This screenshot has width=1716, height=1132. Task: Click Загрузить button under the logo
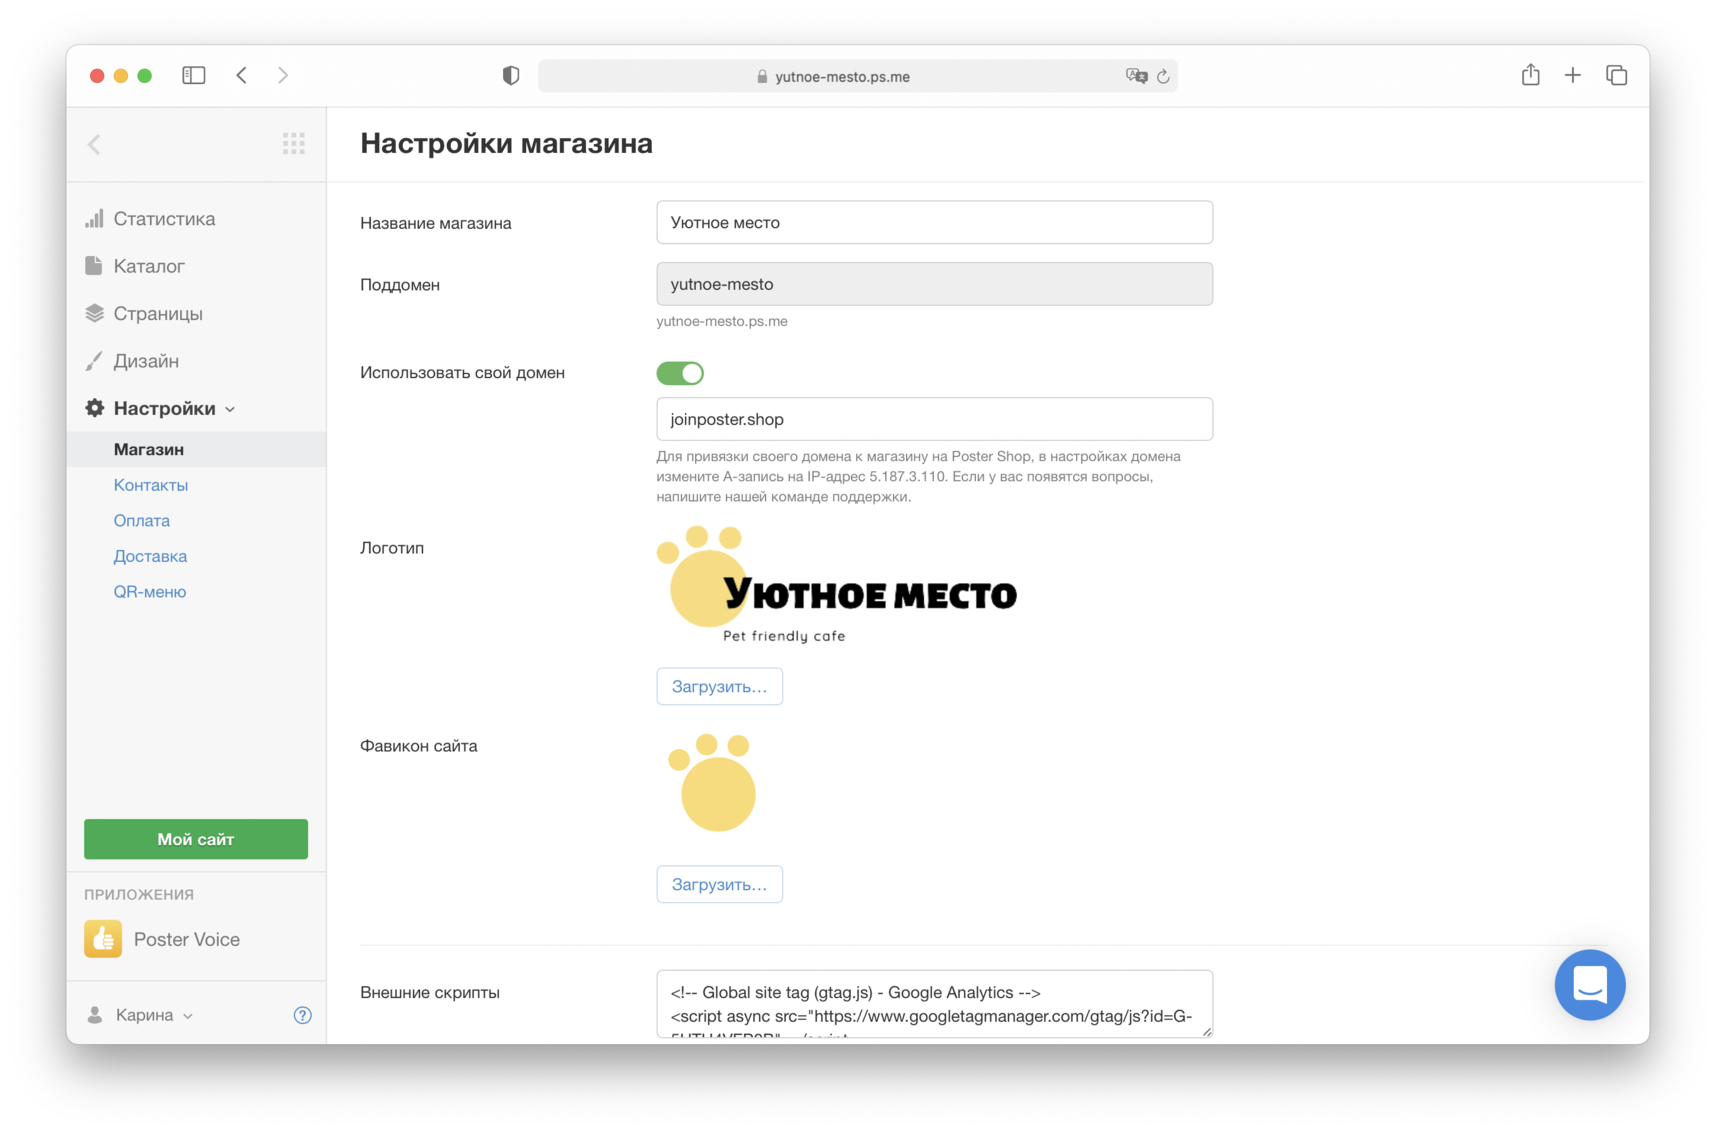pos(719,687)
